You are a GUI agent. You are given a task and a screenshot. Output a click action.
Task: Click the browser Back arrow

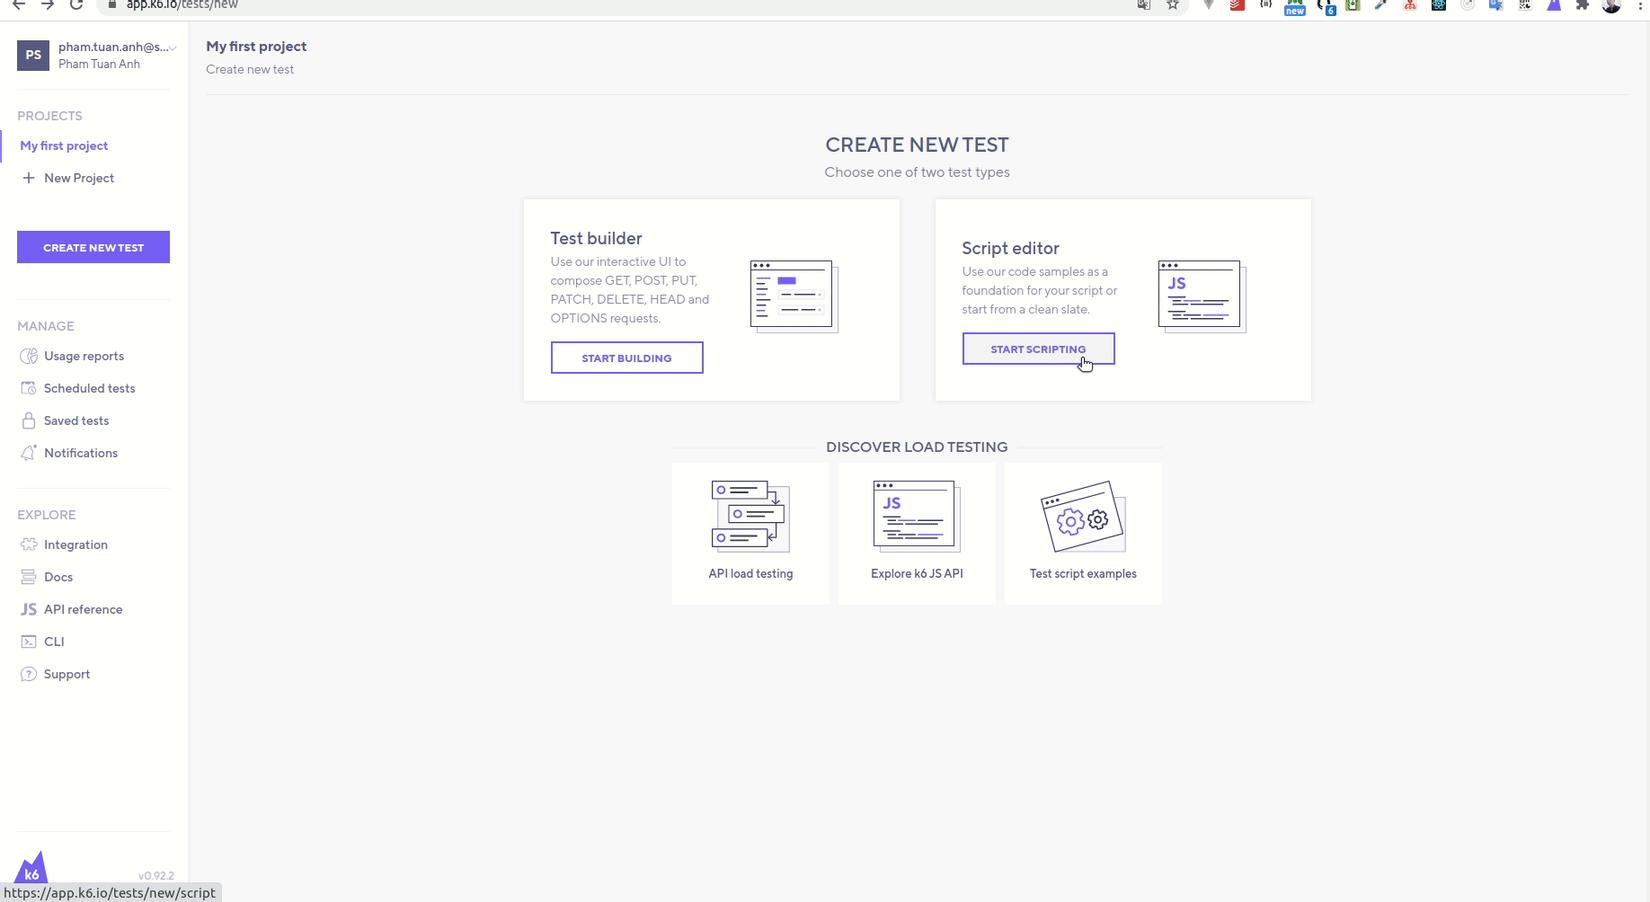tap(19, 5)
